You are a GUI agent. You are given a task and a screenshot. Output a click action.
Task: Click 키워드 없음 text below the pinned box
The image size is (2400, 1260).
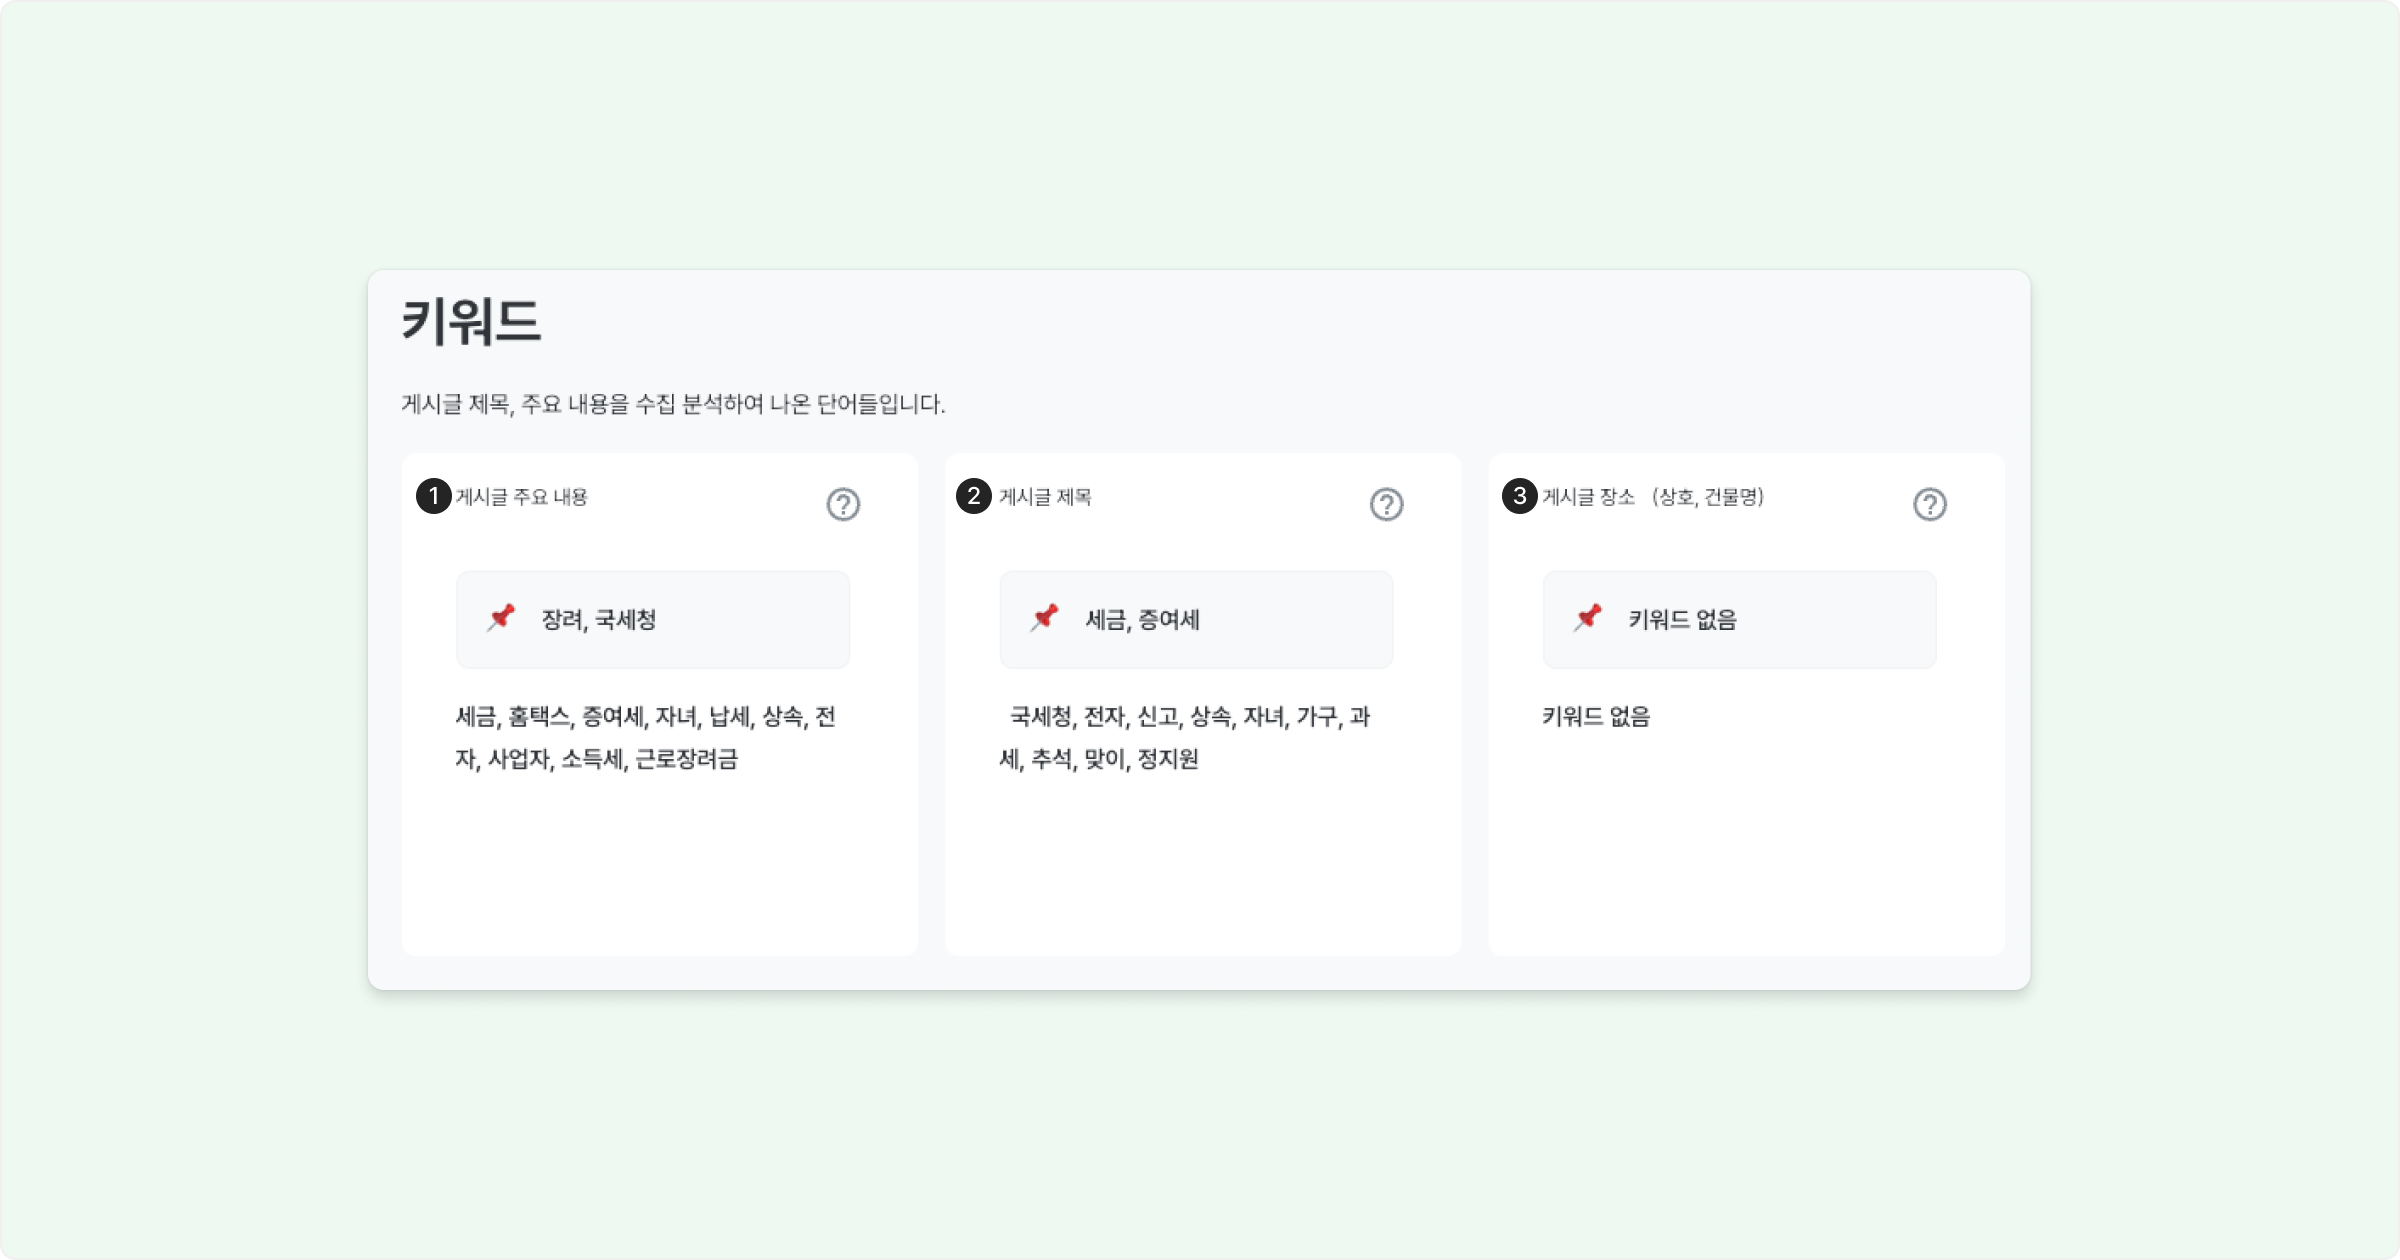(1596, 716)
